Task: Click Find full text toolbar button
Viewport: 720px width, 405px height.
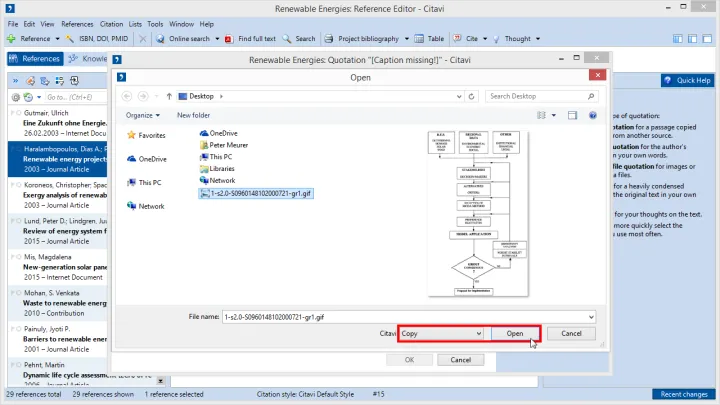Action: tap(251, 39)
